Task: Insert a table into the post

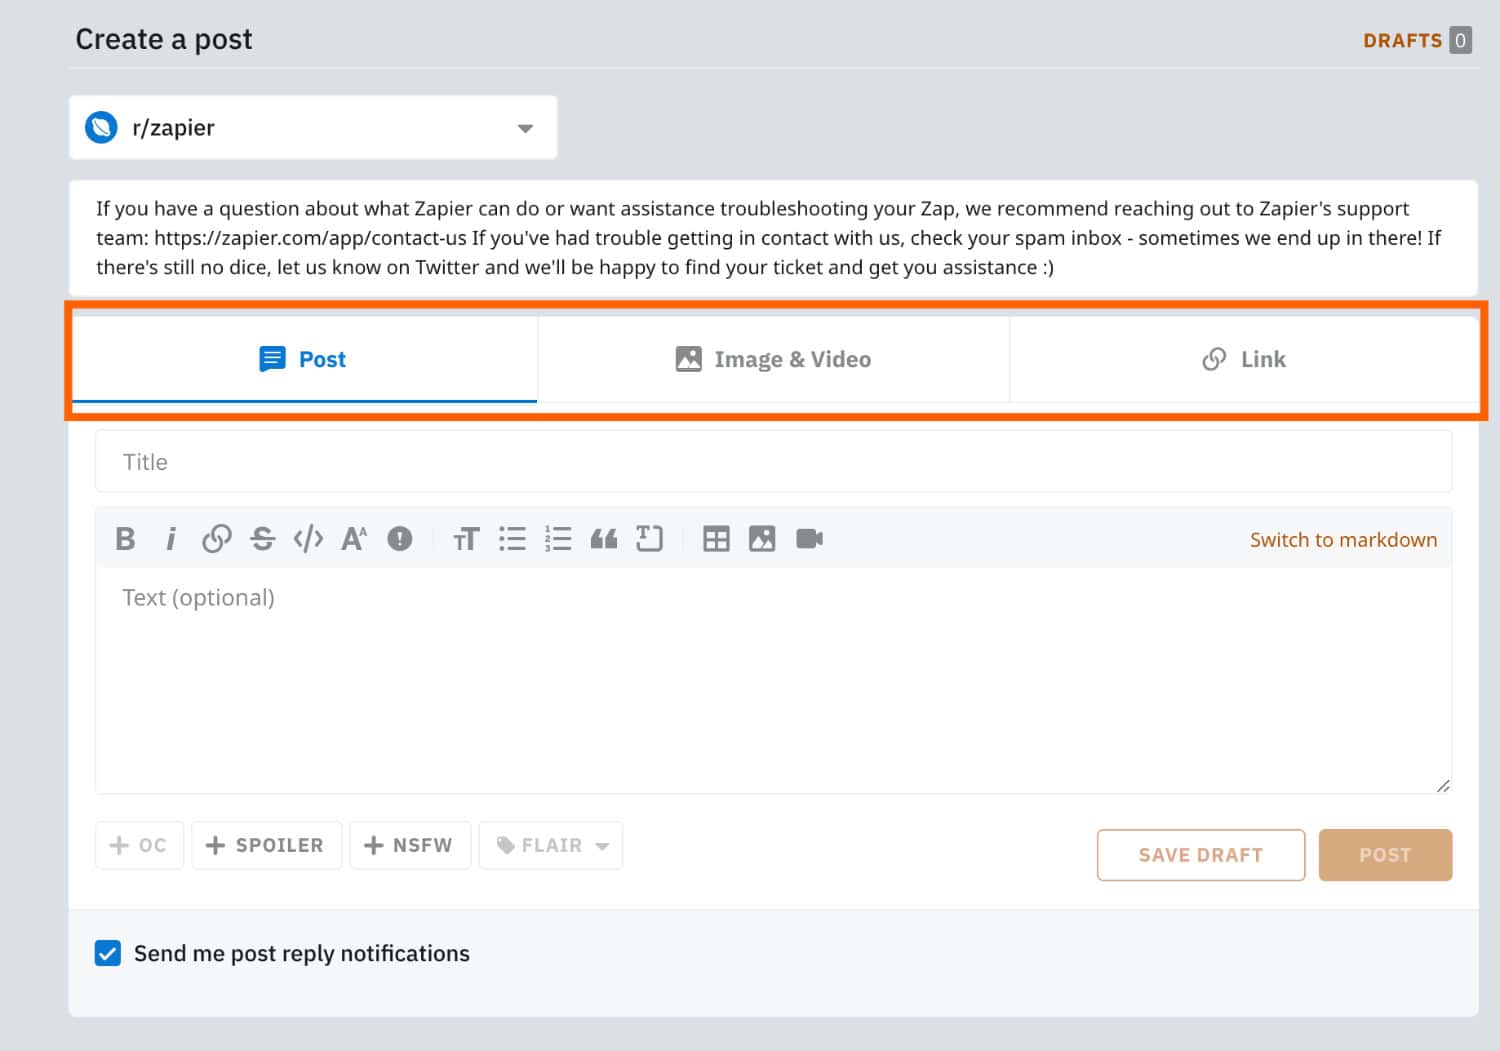Action: 717,539
